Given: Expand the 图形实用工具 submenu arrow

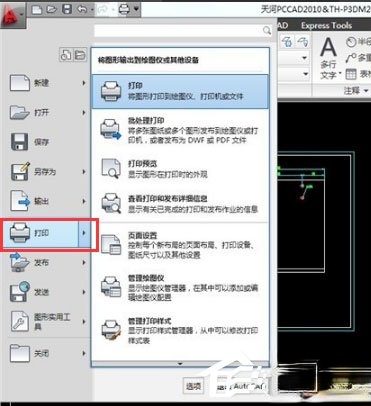Looking at the screenshot, I should (84, 321).
